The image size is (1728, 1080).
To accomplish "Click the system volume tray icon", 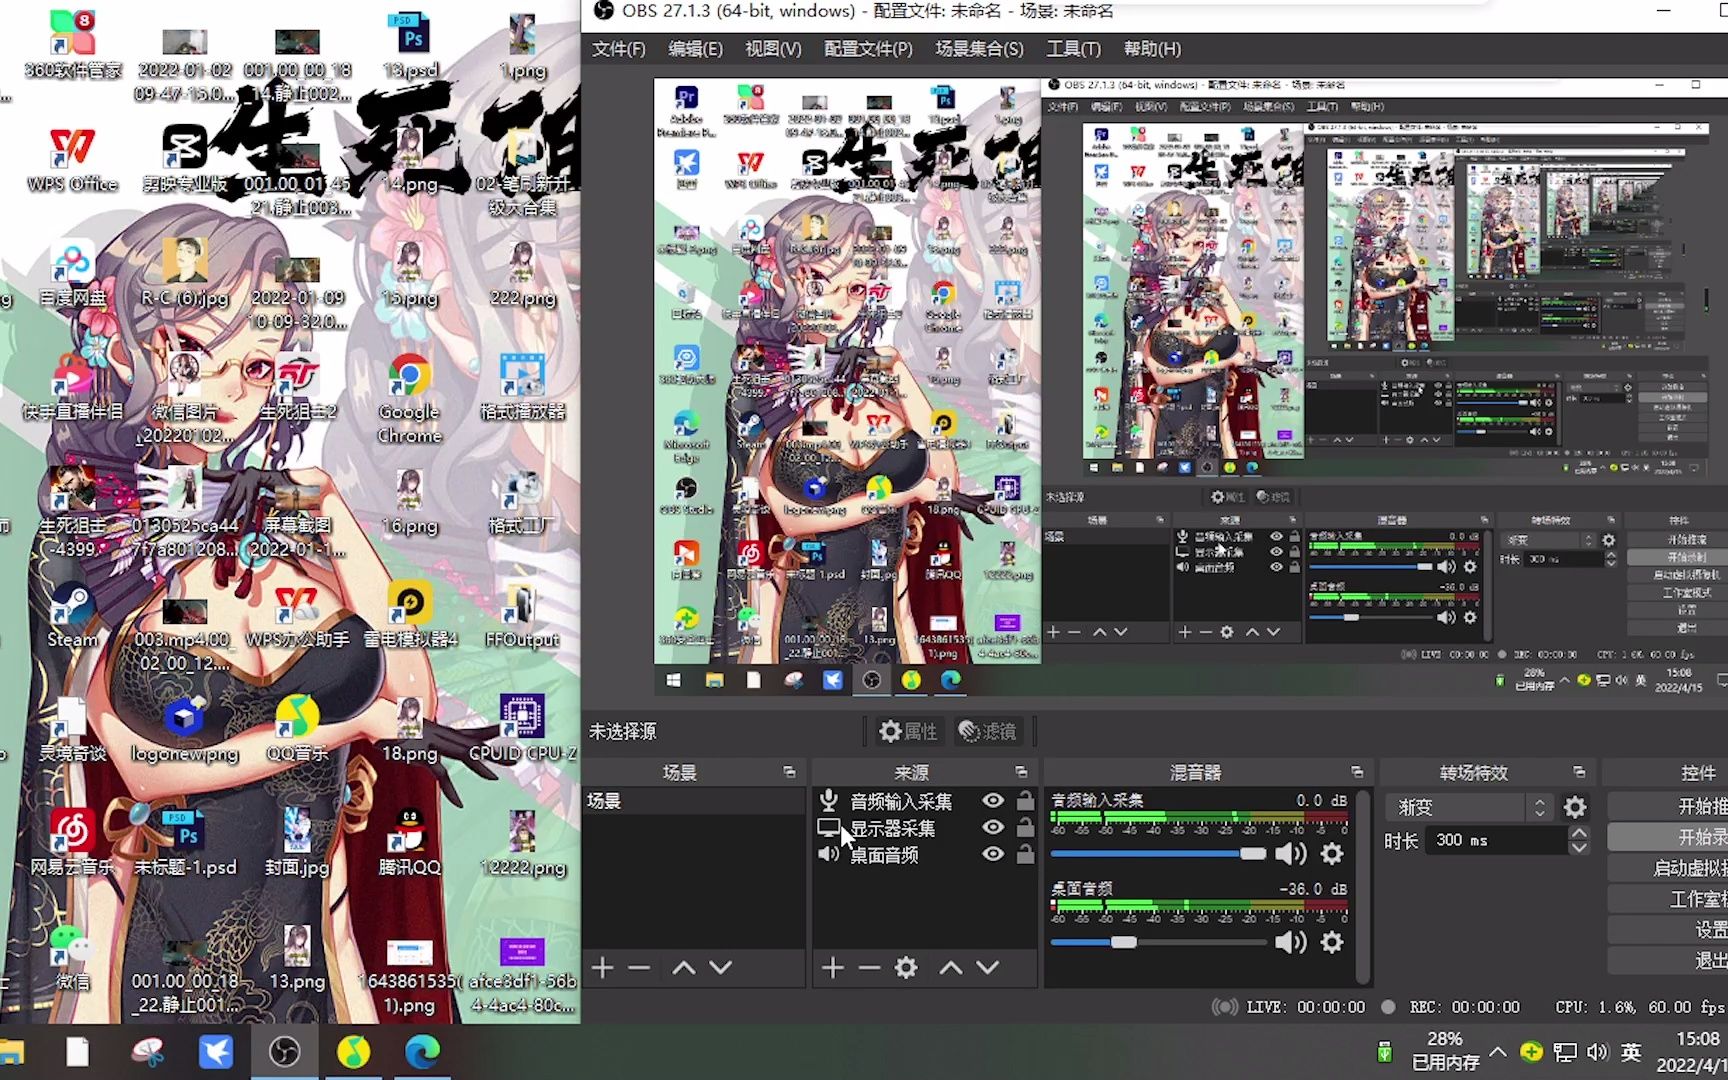I will click(x=1597, y=1052).
